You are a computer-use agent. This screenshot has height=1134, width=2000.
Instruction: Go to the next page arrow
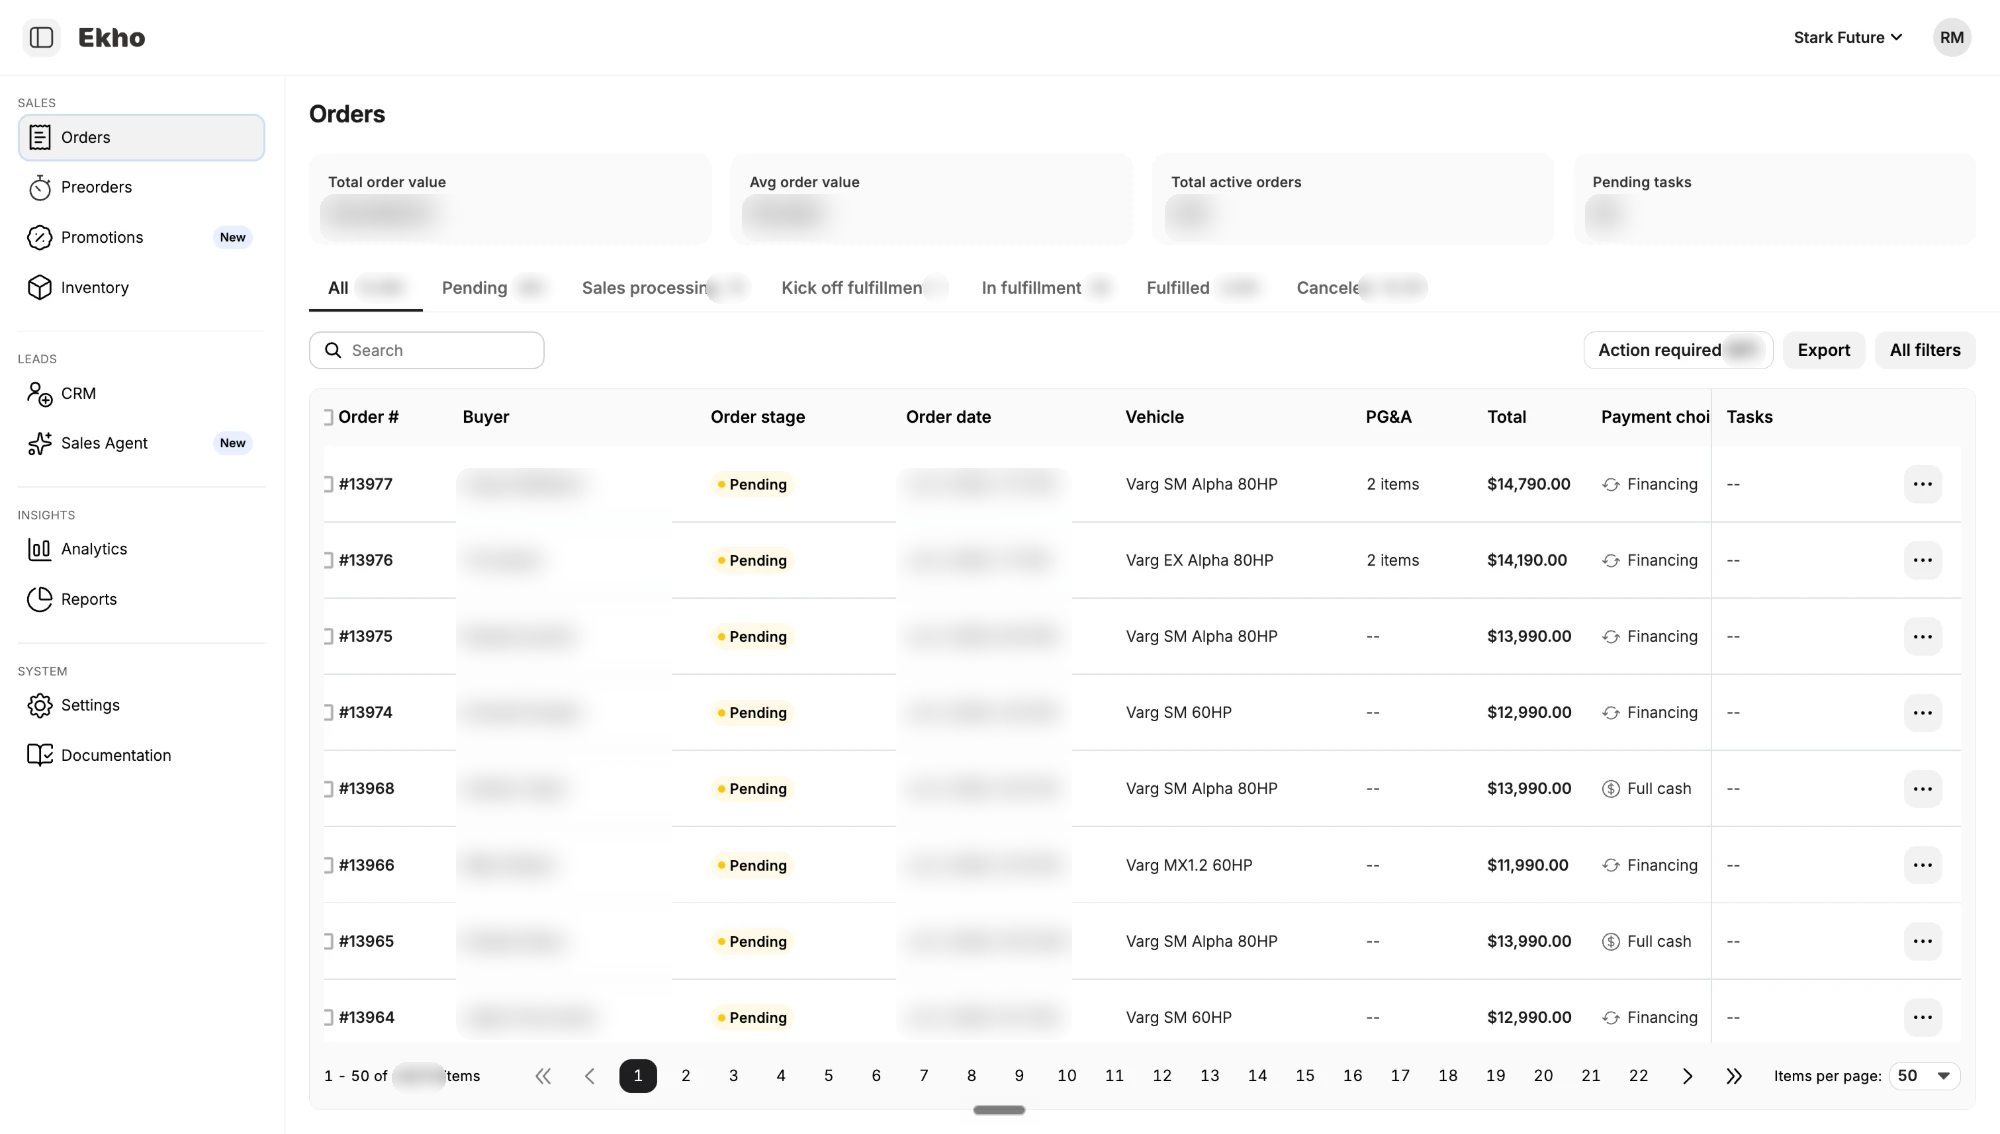tap(1687, 1076)
